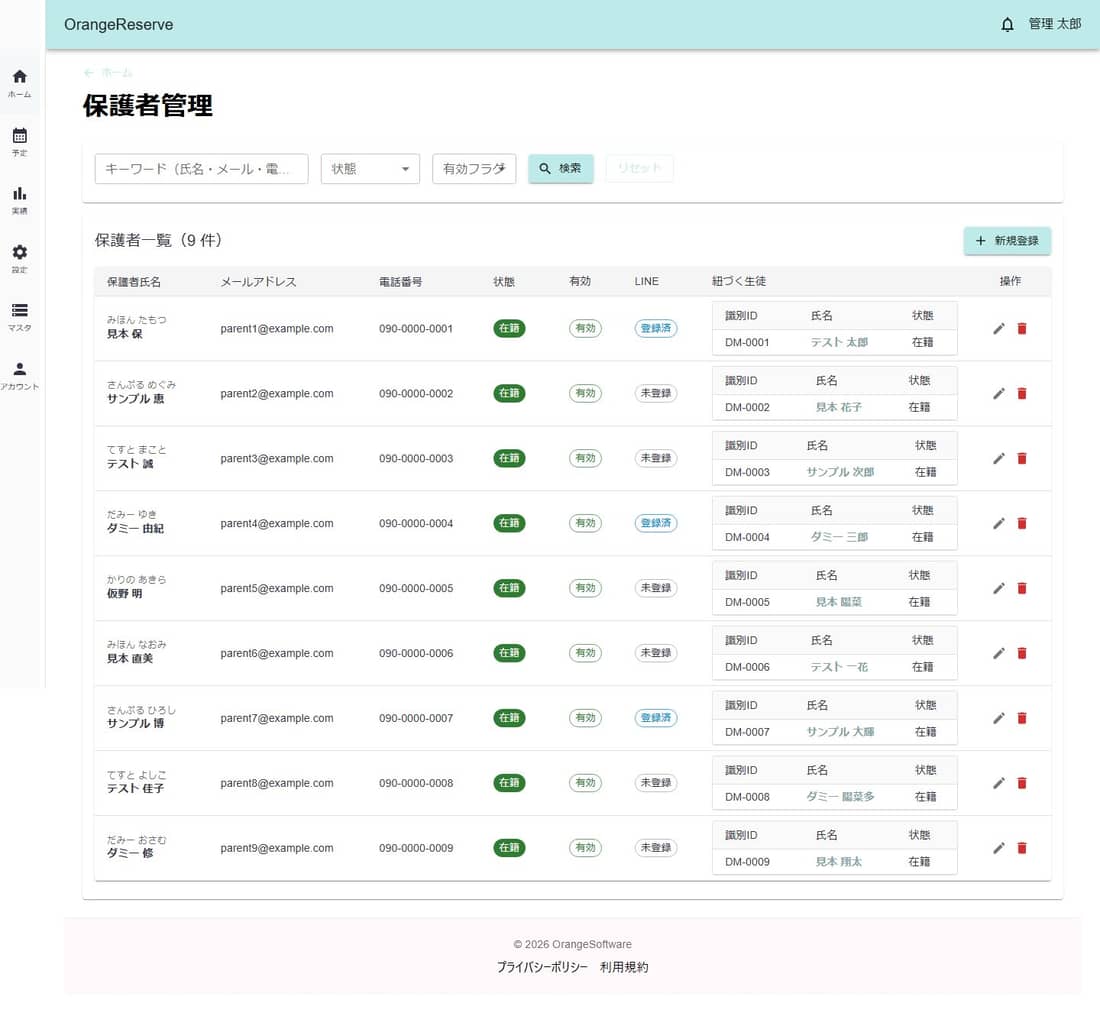
Task: Open student link サンプル 大輝
Action: (840, 732)
